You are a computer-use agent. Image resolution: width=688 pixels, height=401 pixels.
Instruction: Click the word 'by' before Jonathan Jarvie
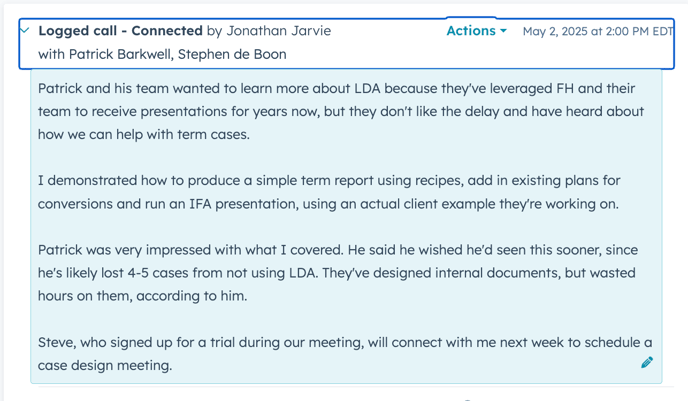[214, 31]
